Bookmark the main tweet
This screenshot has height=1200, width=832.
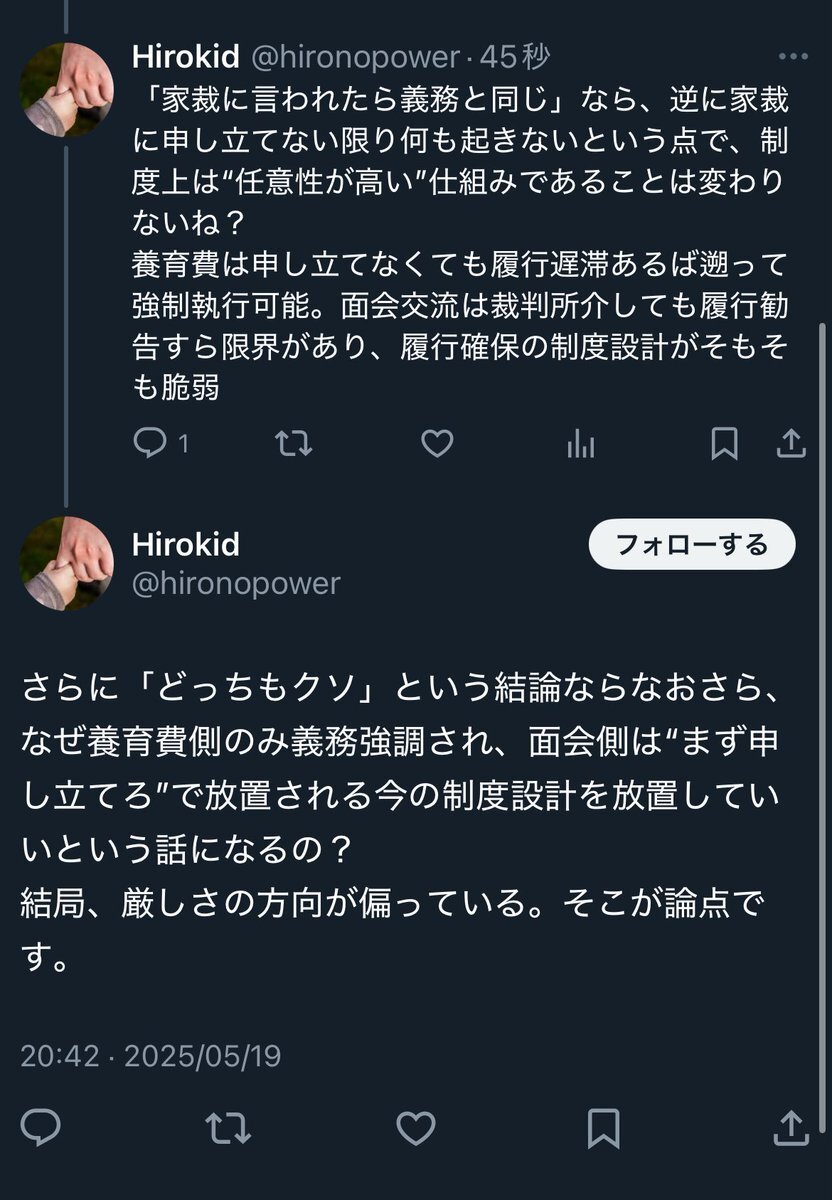[603, 1128]
